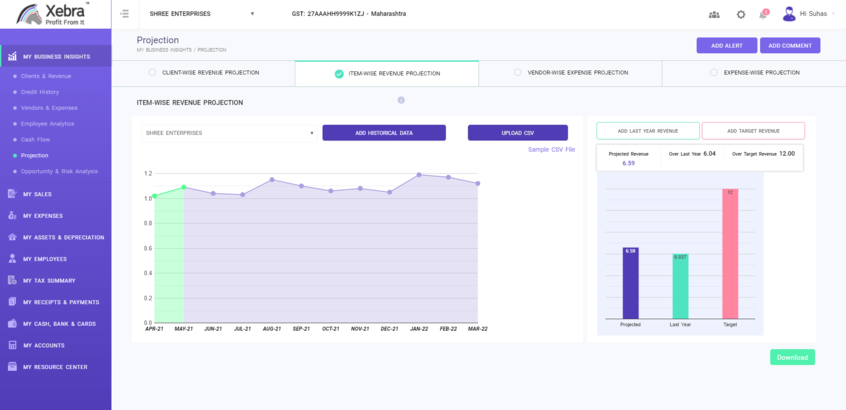Viewport: 846px width, 410px height.
Task: Open the team members icon in header
Action: click(714, 14)
